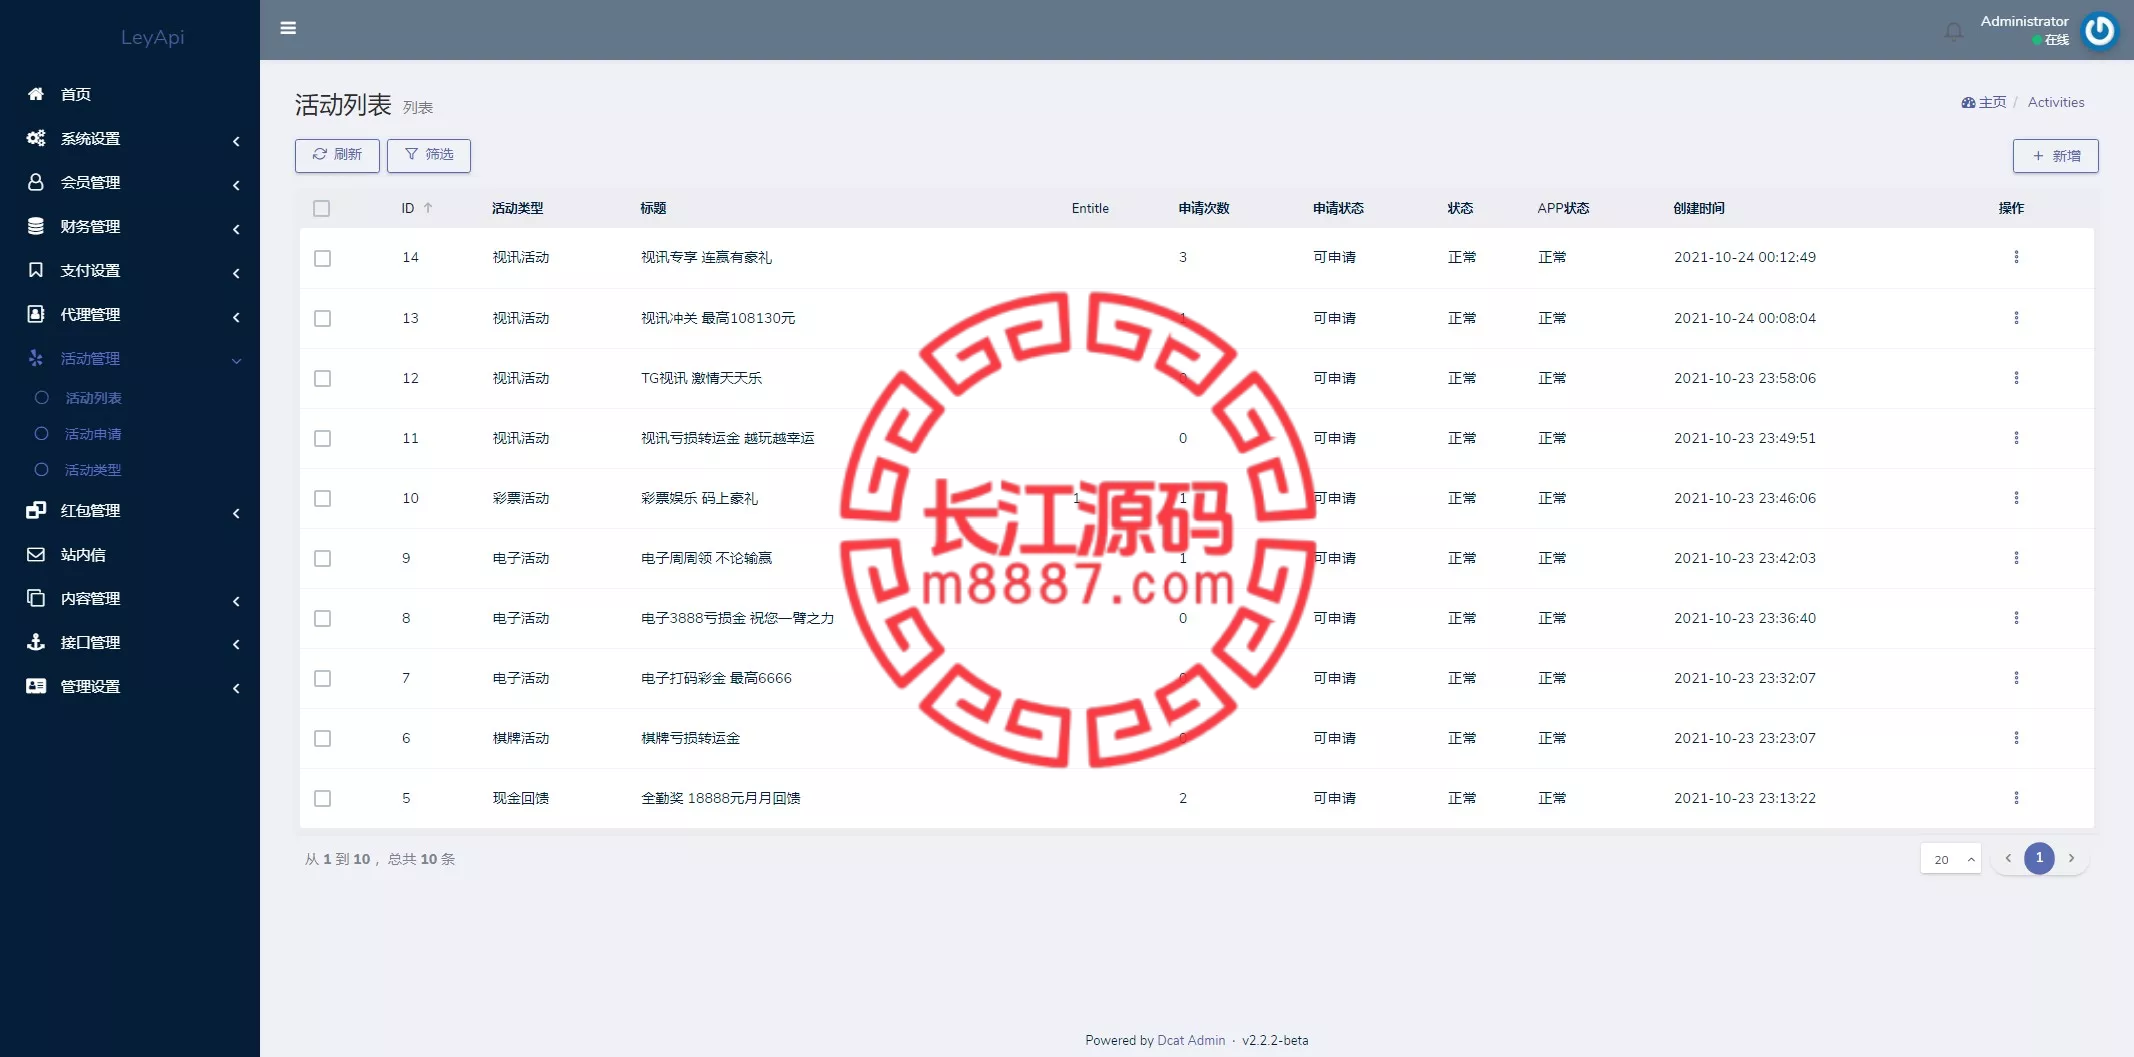The height and width of the screenshot is (1057, 2134).
Task: Click timestamp 2021-10-23 23:13:22
Action: pos(1745,798)
